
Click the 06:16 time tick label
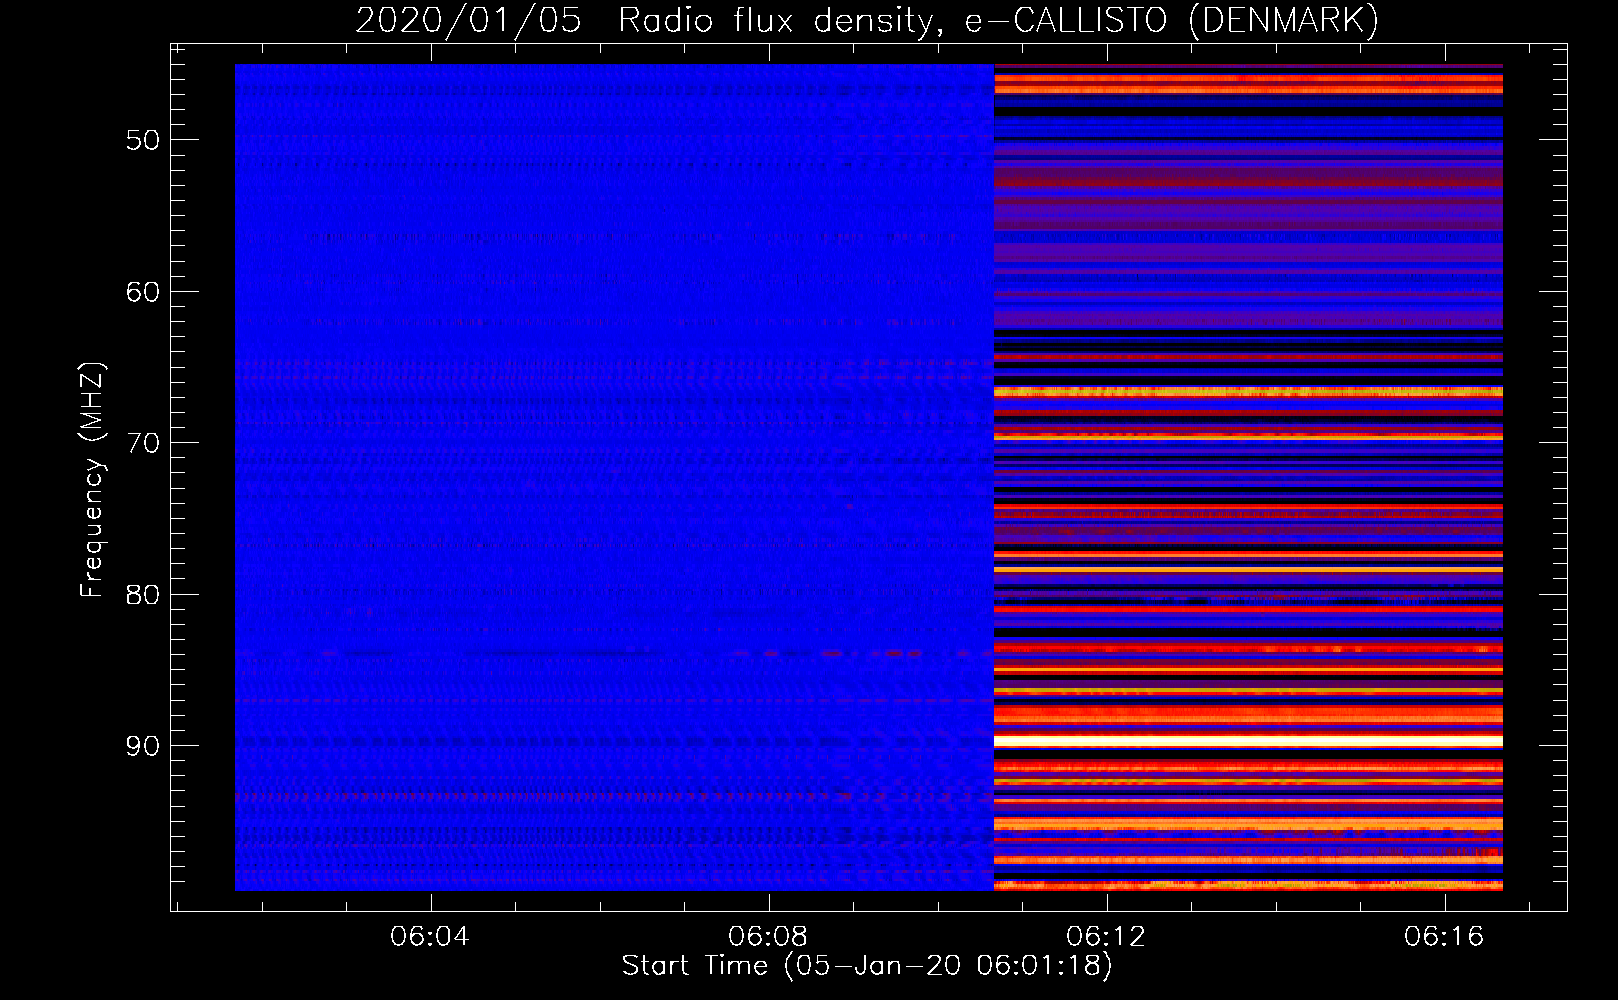(x=1444, y=936)
